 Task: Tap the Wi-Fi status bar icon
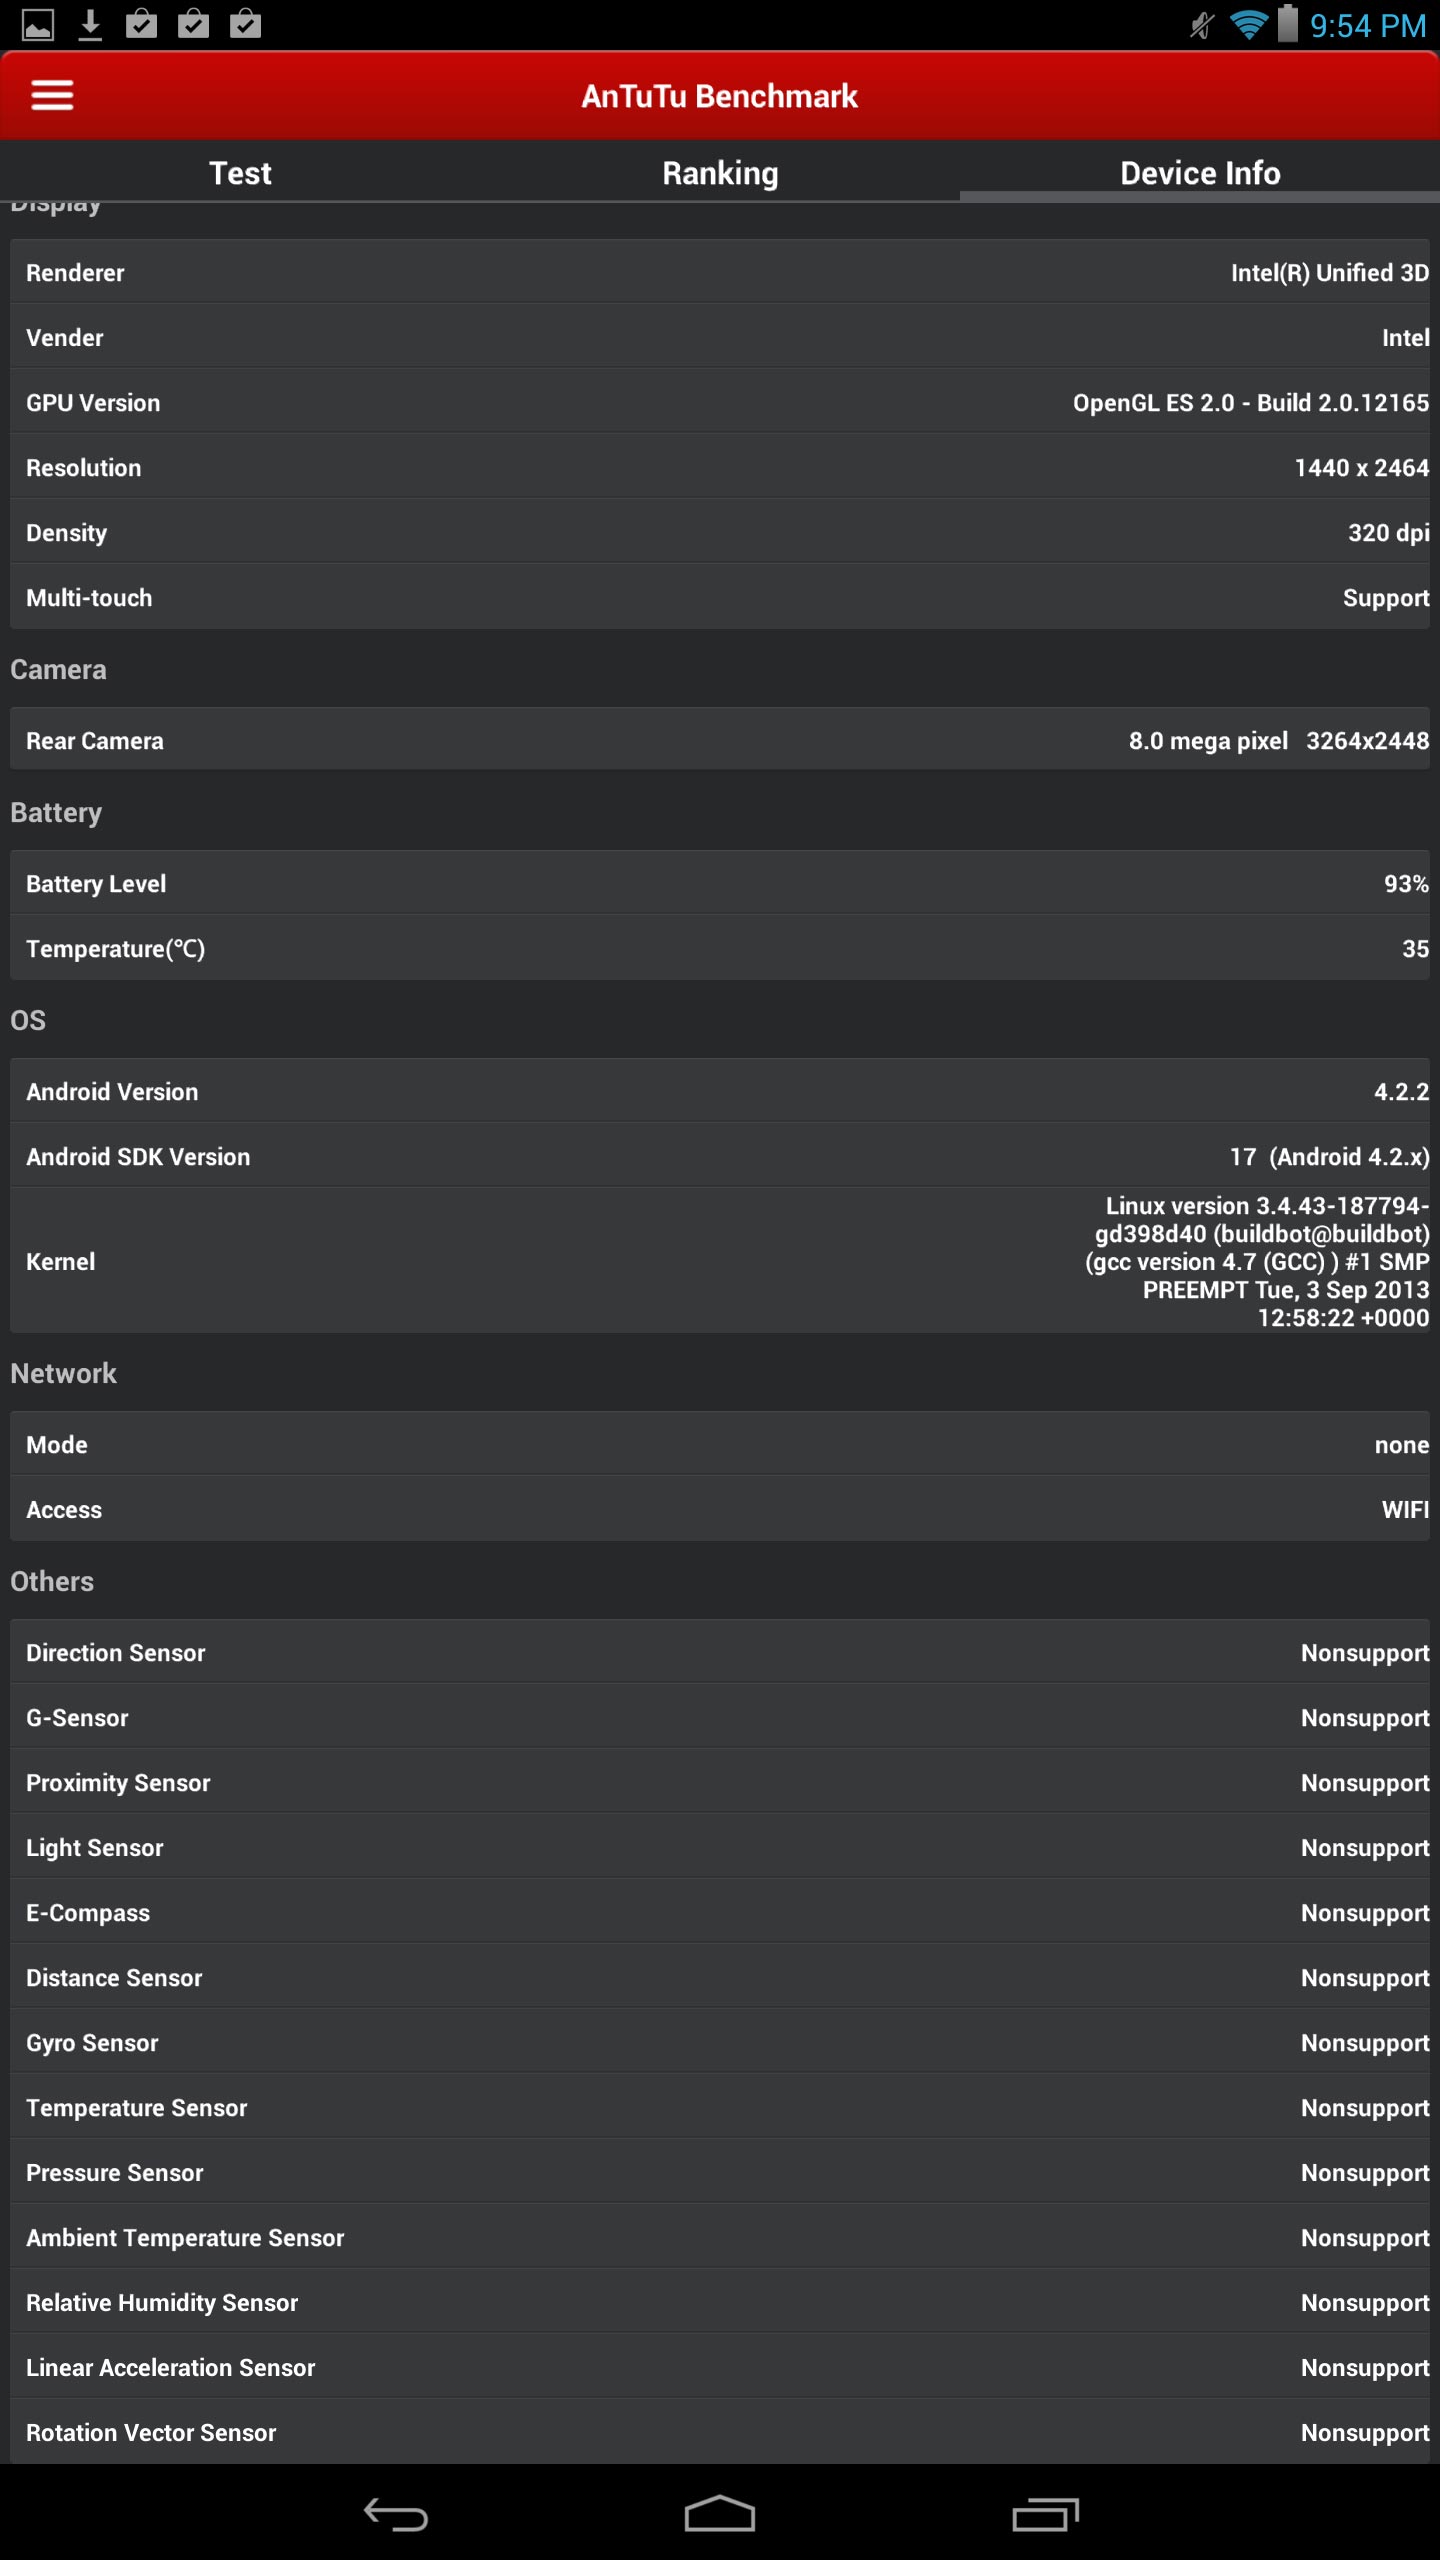[x=1248, y=24]
